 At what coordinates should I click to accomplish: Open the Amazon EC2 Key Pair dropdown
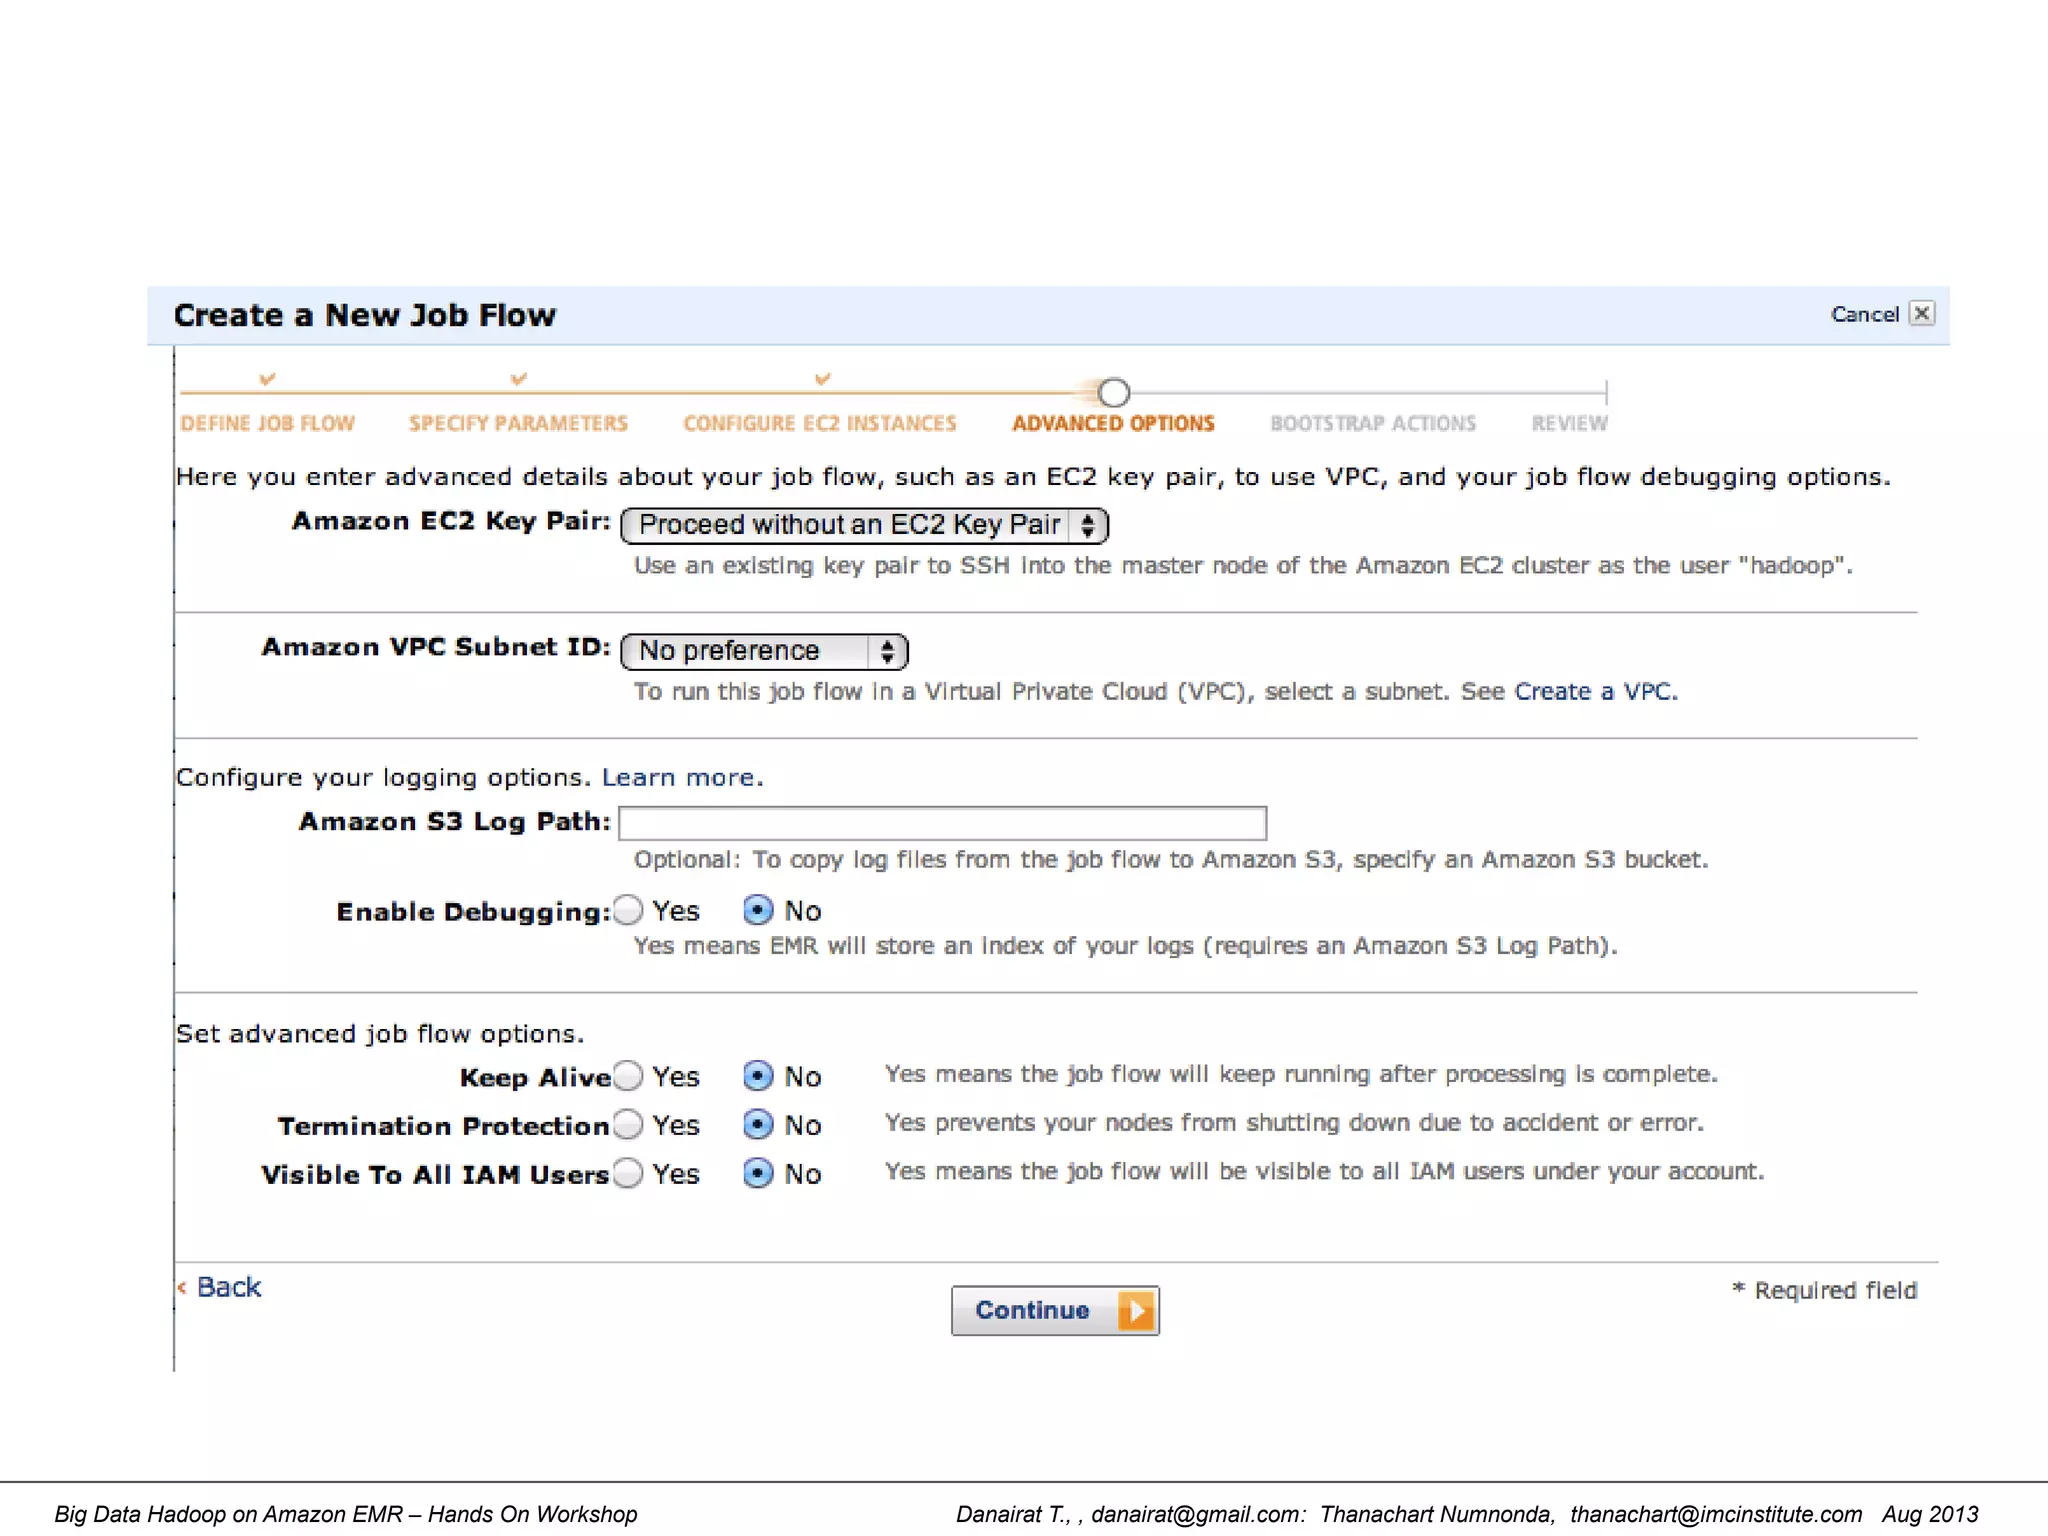click(864, 525)
